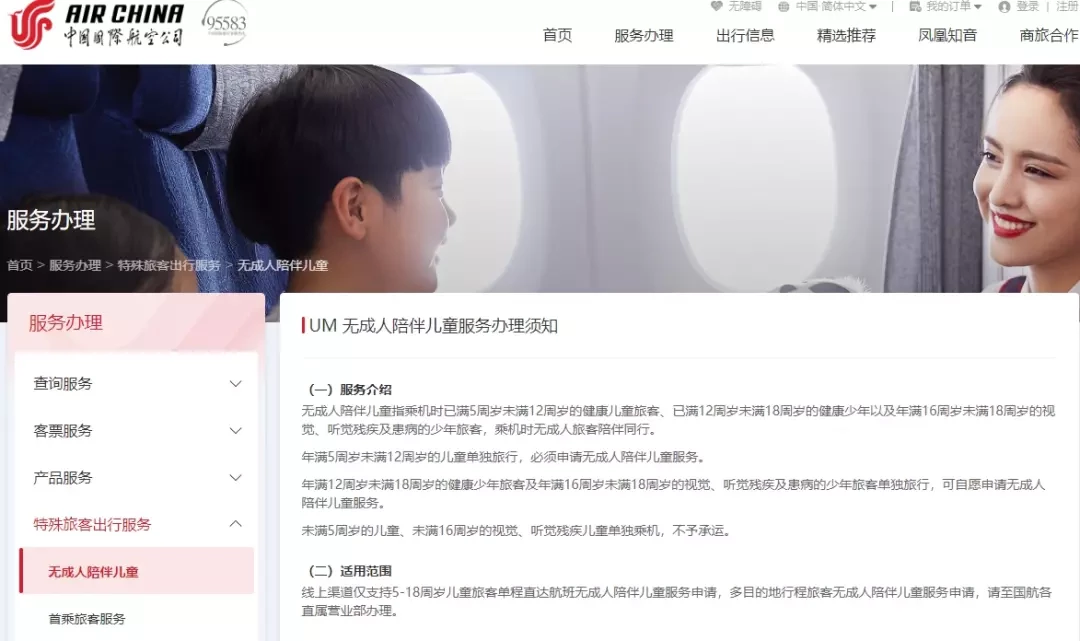Click the user avatar login icon

[1004, 6]
